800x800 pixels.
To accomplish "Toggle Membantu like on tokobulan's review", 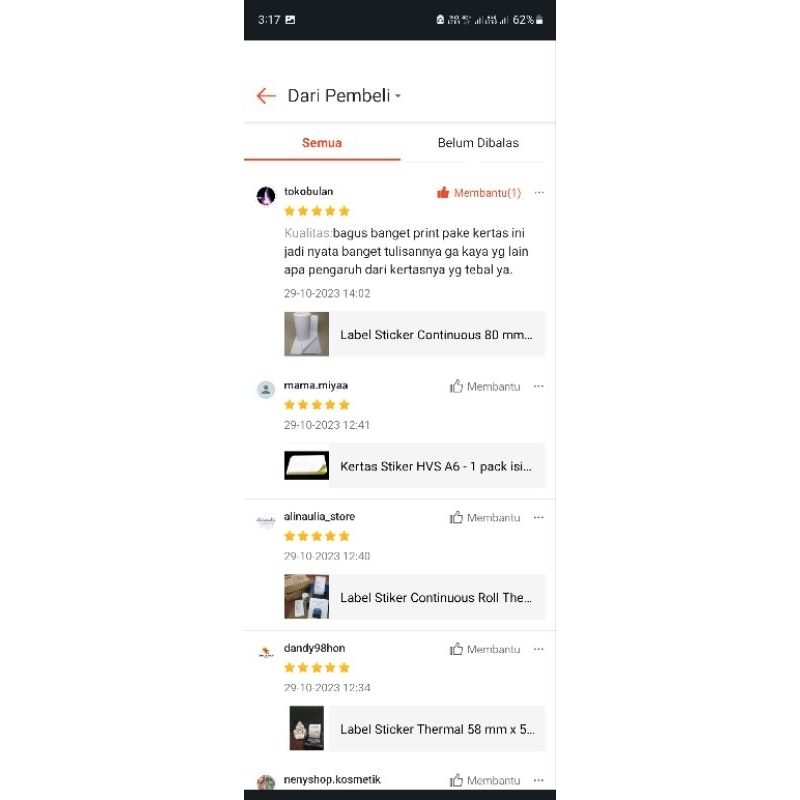I will [x=479, y=193].
